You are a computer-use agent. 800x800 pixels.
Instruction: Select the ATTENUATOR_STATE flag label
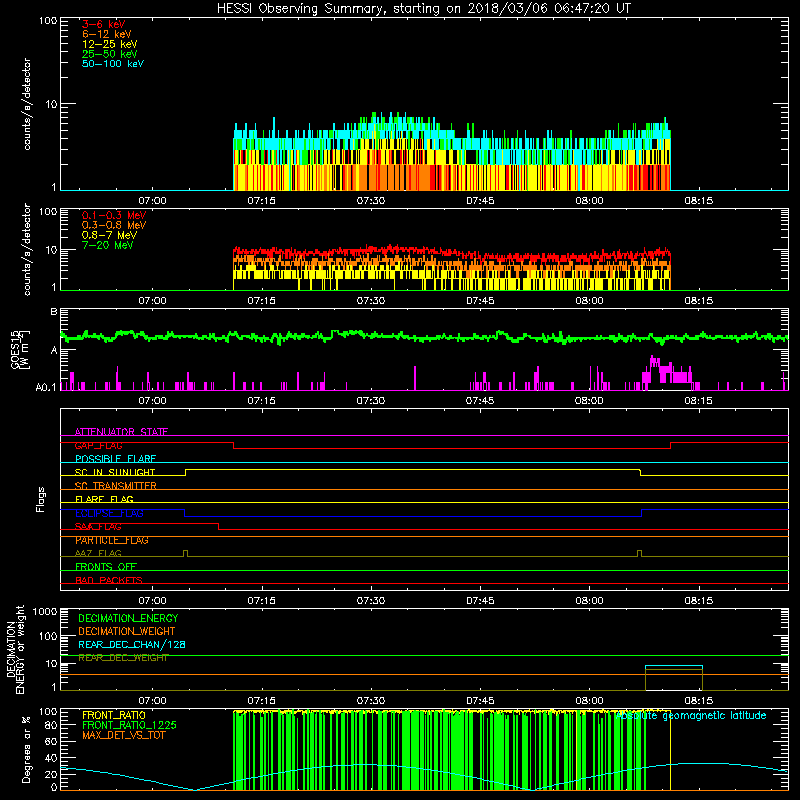pos(121,432)
